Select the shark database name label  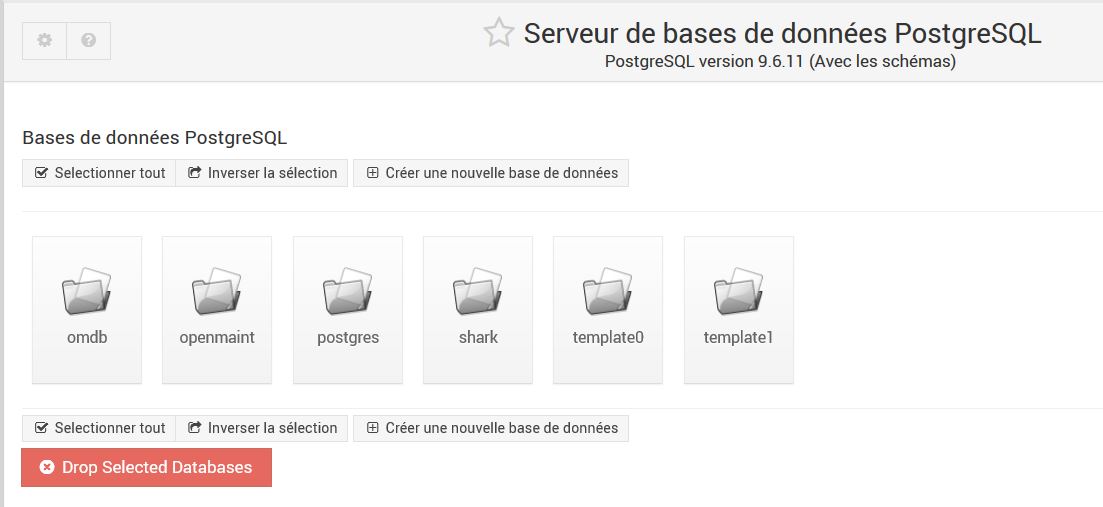click(478, 337)
